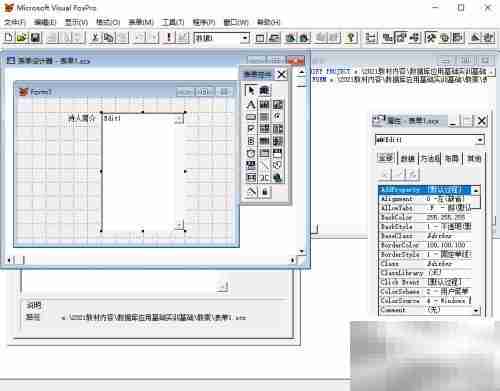Image resolution: width=500 pixels, height=391 pixels.
Task: Open the object dropdown in Properties window
Action: click(480, 140)
